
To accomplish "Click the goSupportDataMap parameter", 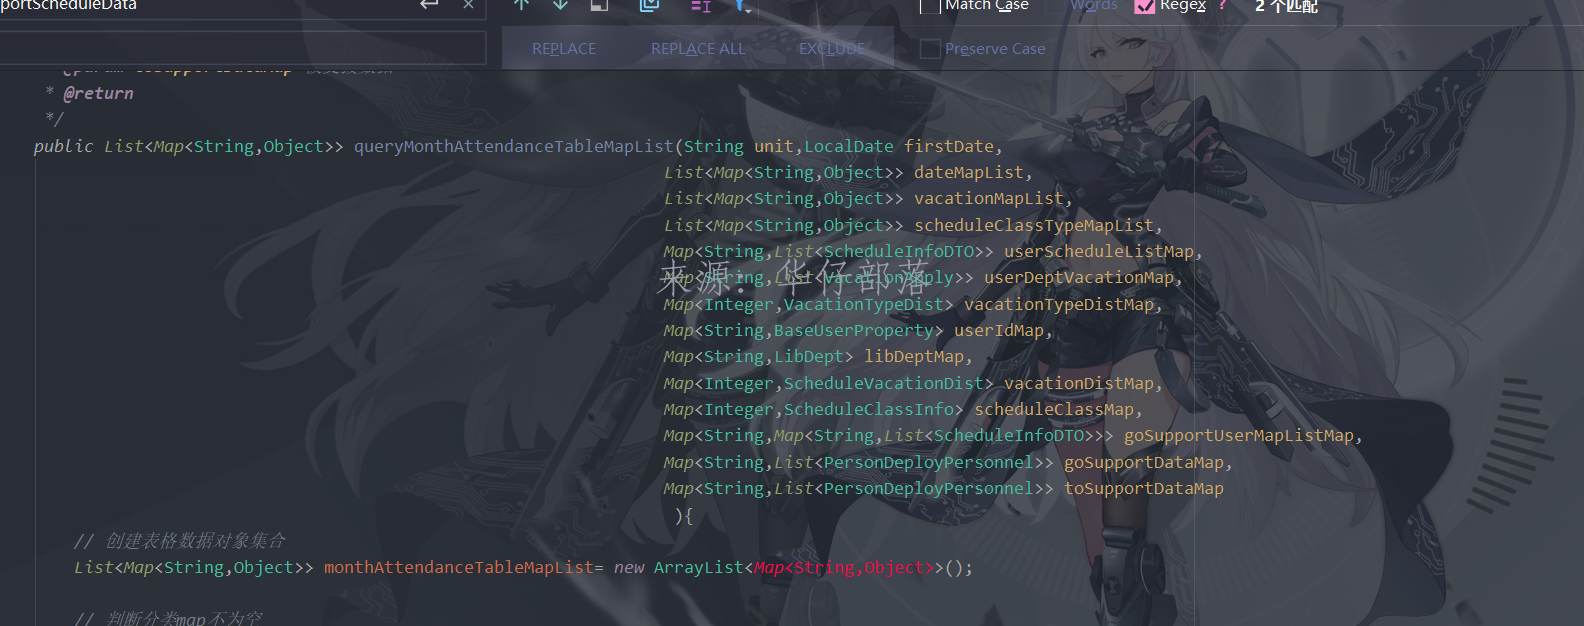I will click(1144, 462).
